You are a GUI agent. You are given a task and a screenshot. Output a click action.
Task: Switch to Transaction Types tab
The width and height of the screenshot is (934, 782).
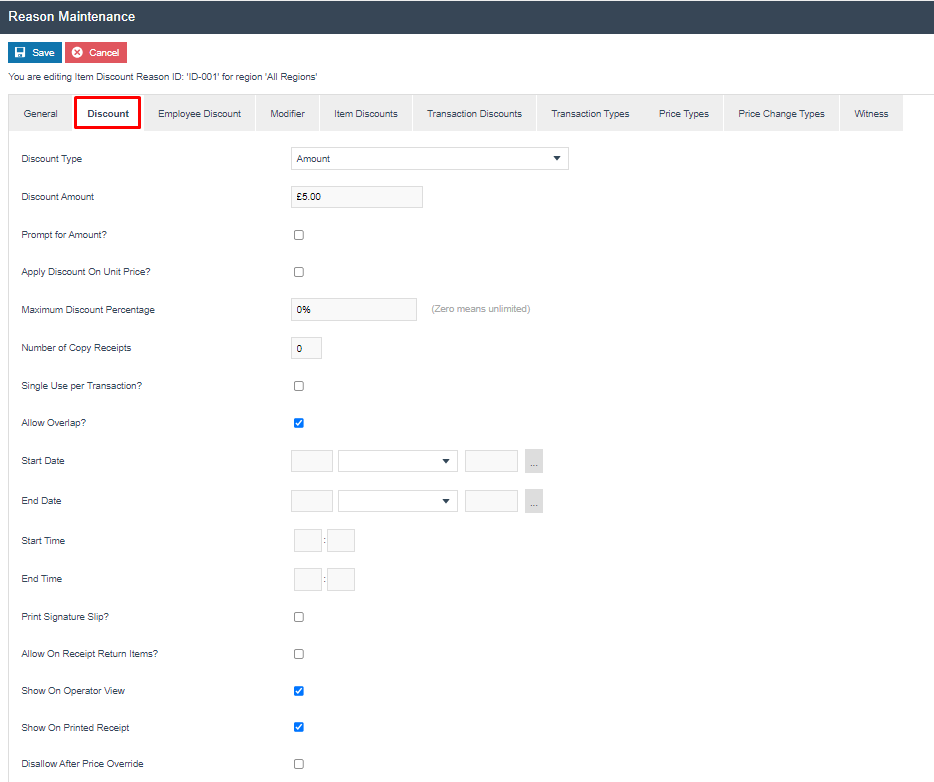590,113
